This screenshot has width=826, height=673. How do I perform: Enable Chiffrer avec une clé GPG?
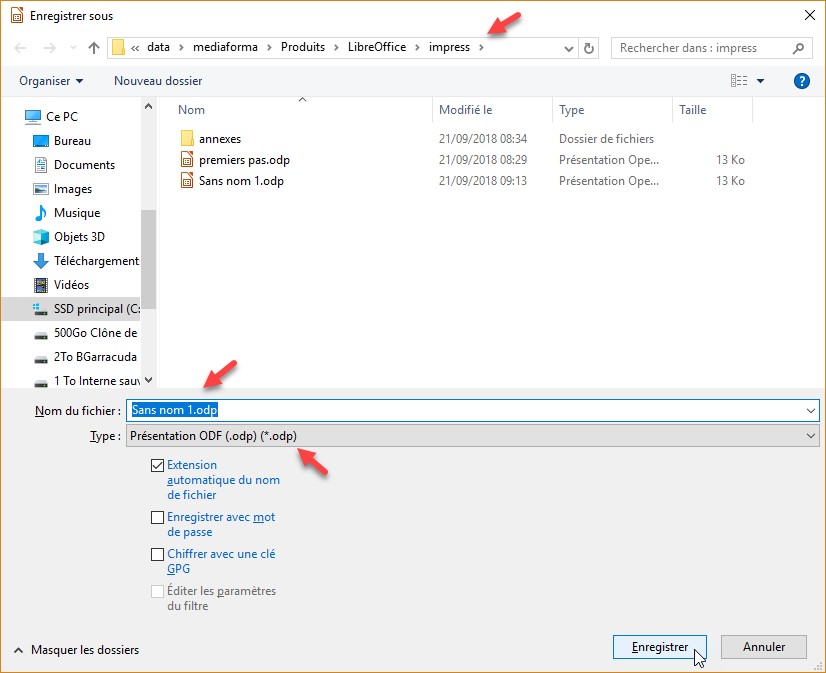click(157, 554)
